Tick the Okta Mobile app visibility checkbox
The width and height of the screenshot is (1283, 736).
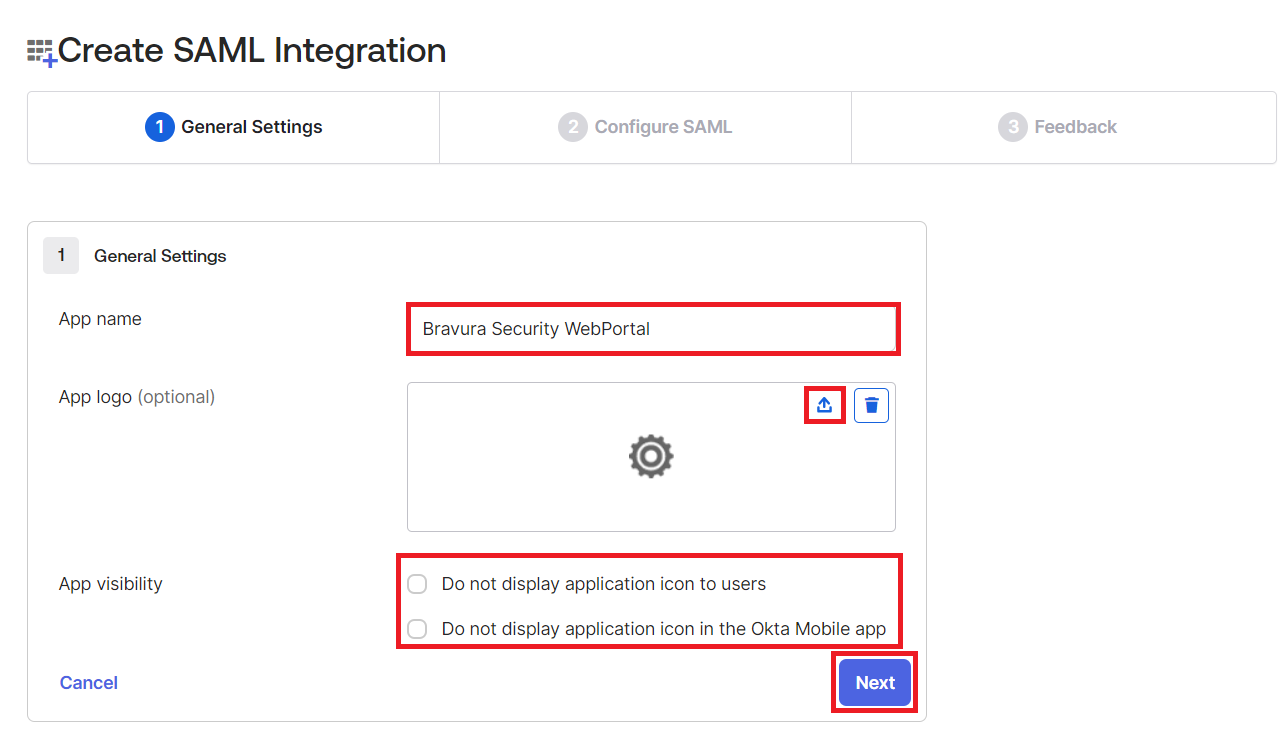(418, 629)
